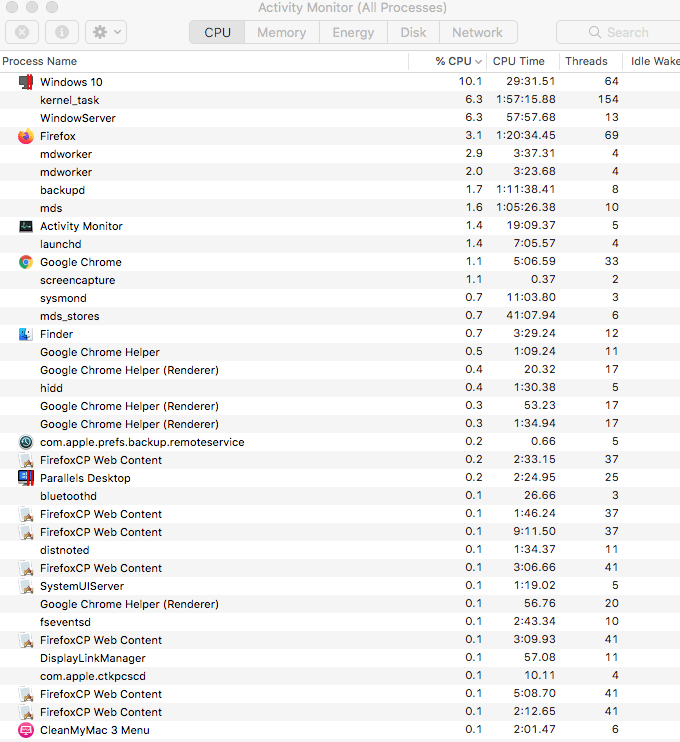Click Finder CPU time 3:29.24
The height and width of the screenshot is (742, 680).
534,333
